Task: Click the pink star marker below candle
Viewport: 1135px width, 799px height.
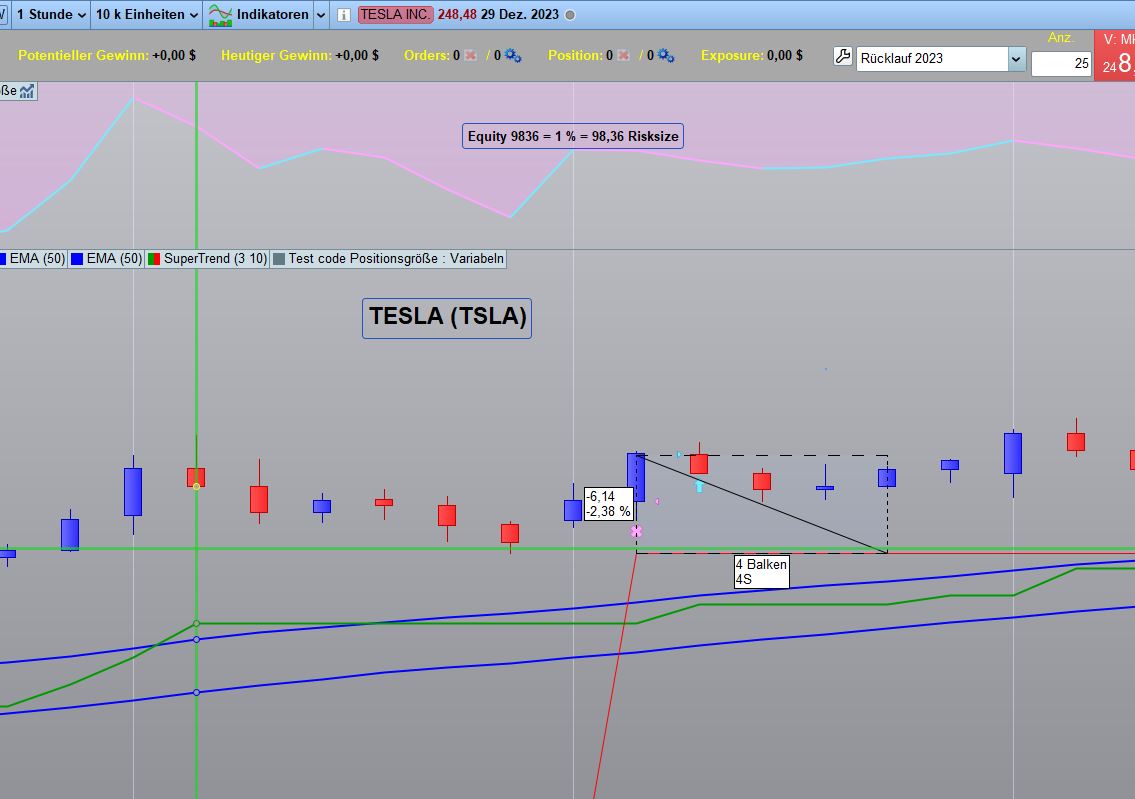Action: [636, 531]
